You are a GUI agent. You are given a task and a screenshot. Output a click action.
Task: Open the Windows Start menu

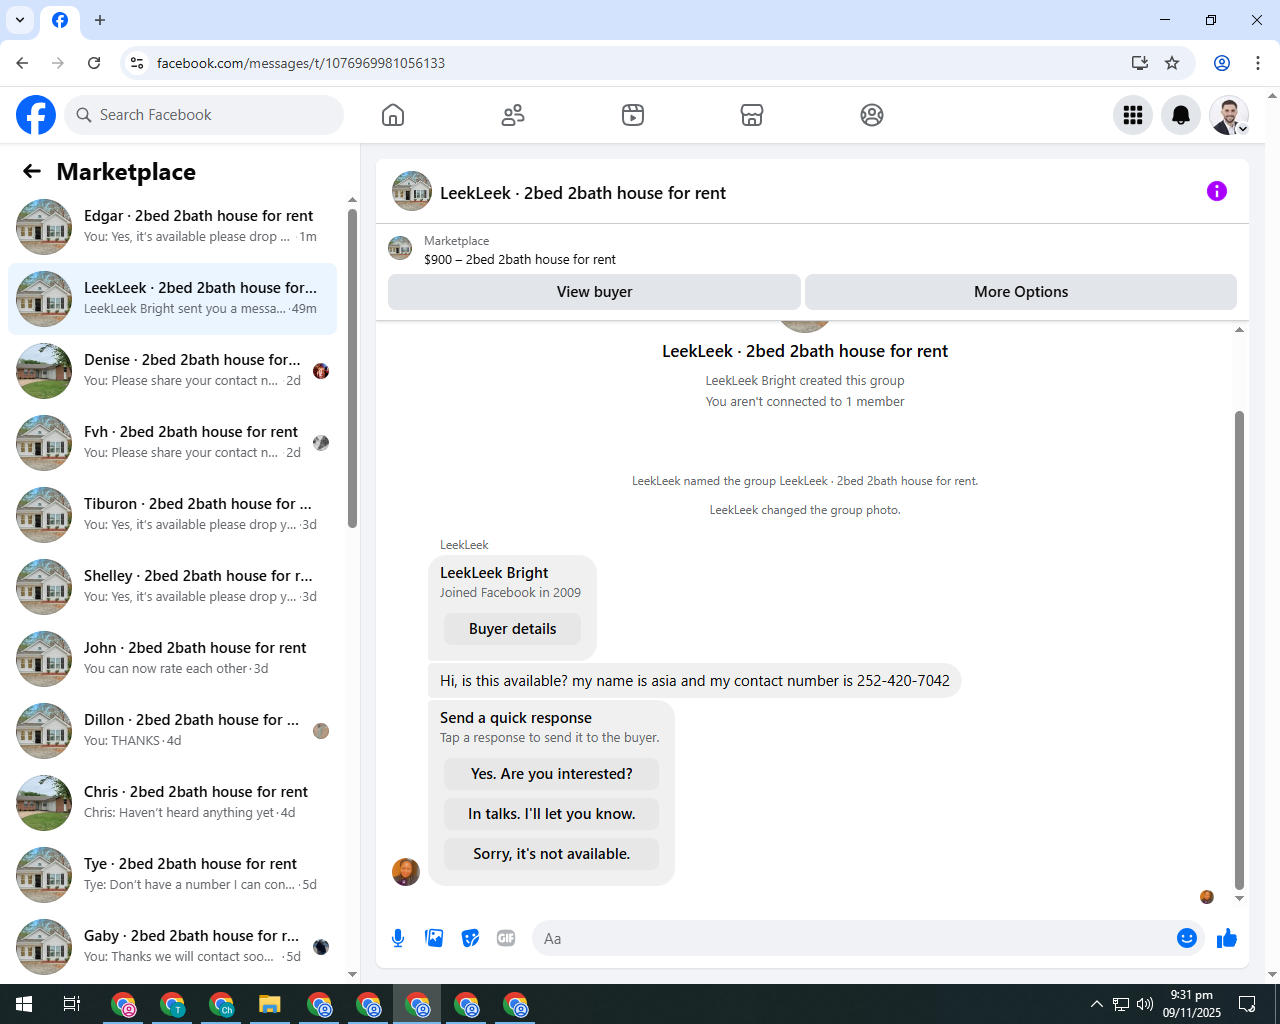point(24,1004)
